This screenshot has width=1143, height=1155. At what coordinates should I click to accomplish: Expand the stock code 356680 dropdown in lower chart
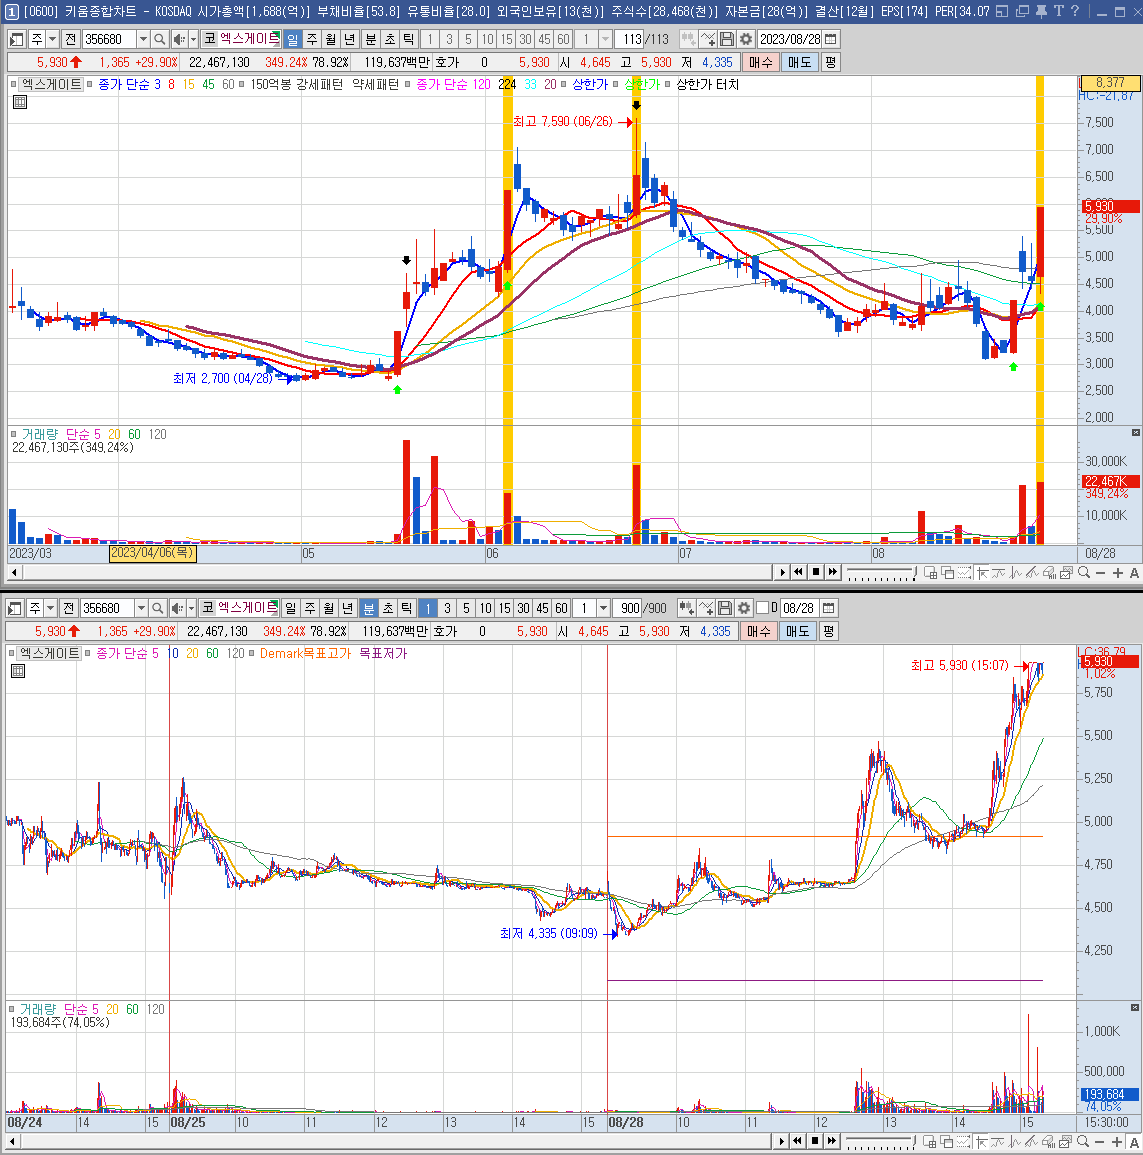point(141,608)
